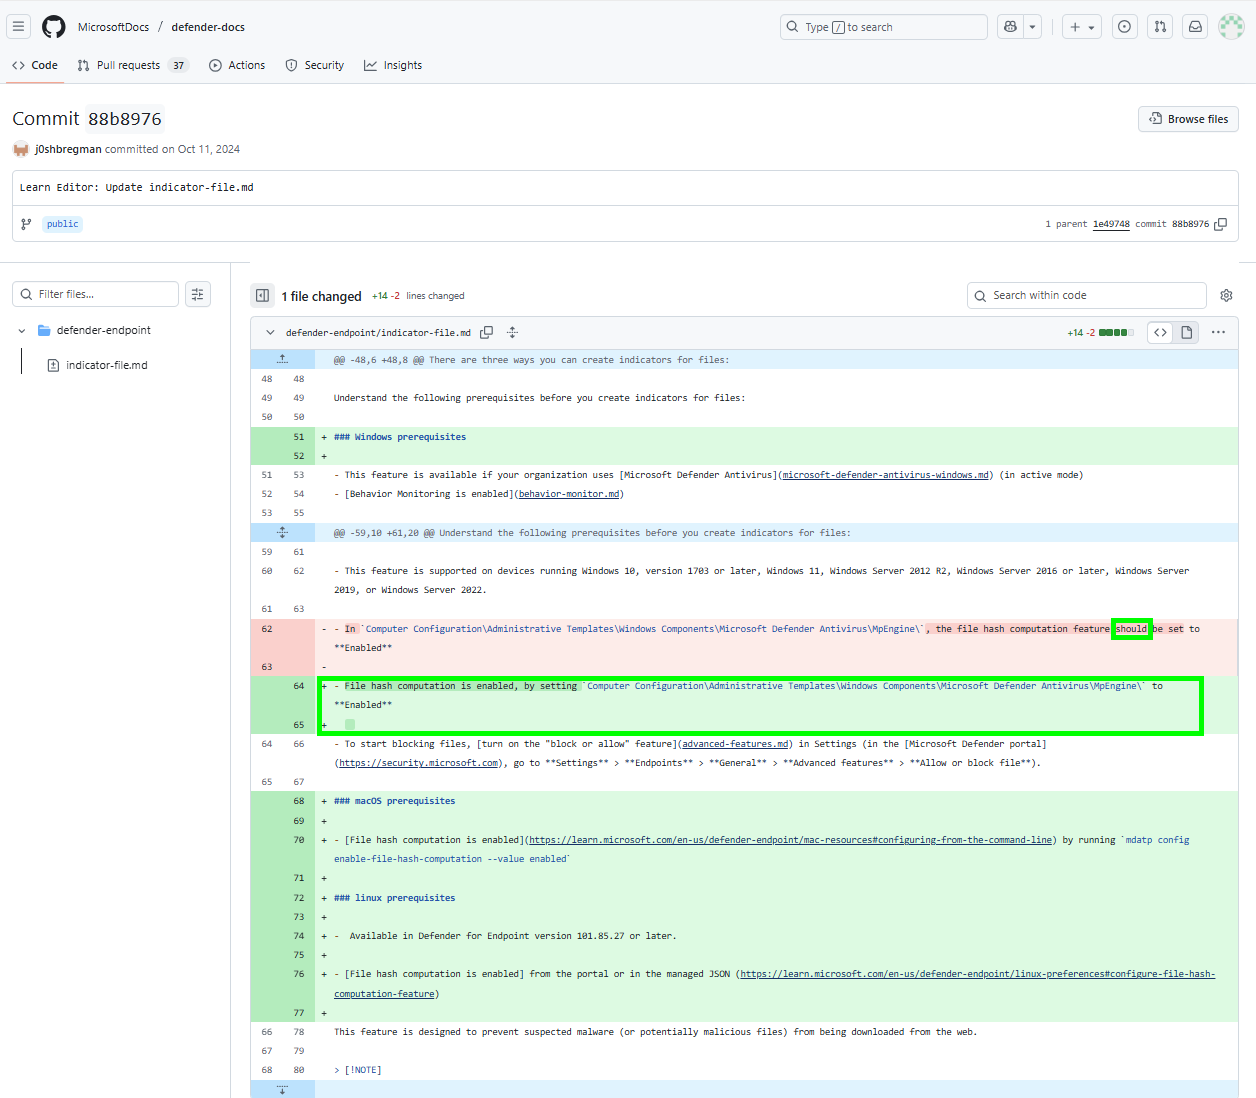This screenshot has height=1098, width=1256.
Task: Select indicator-file.md in file tree
Action: click(106, 365)
